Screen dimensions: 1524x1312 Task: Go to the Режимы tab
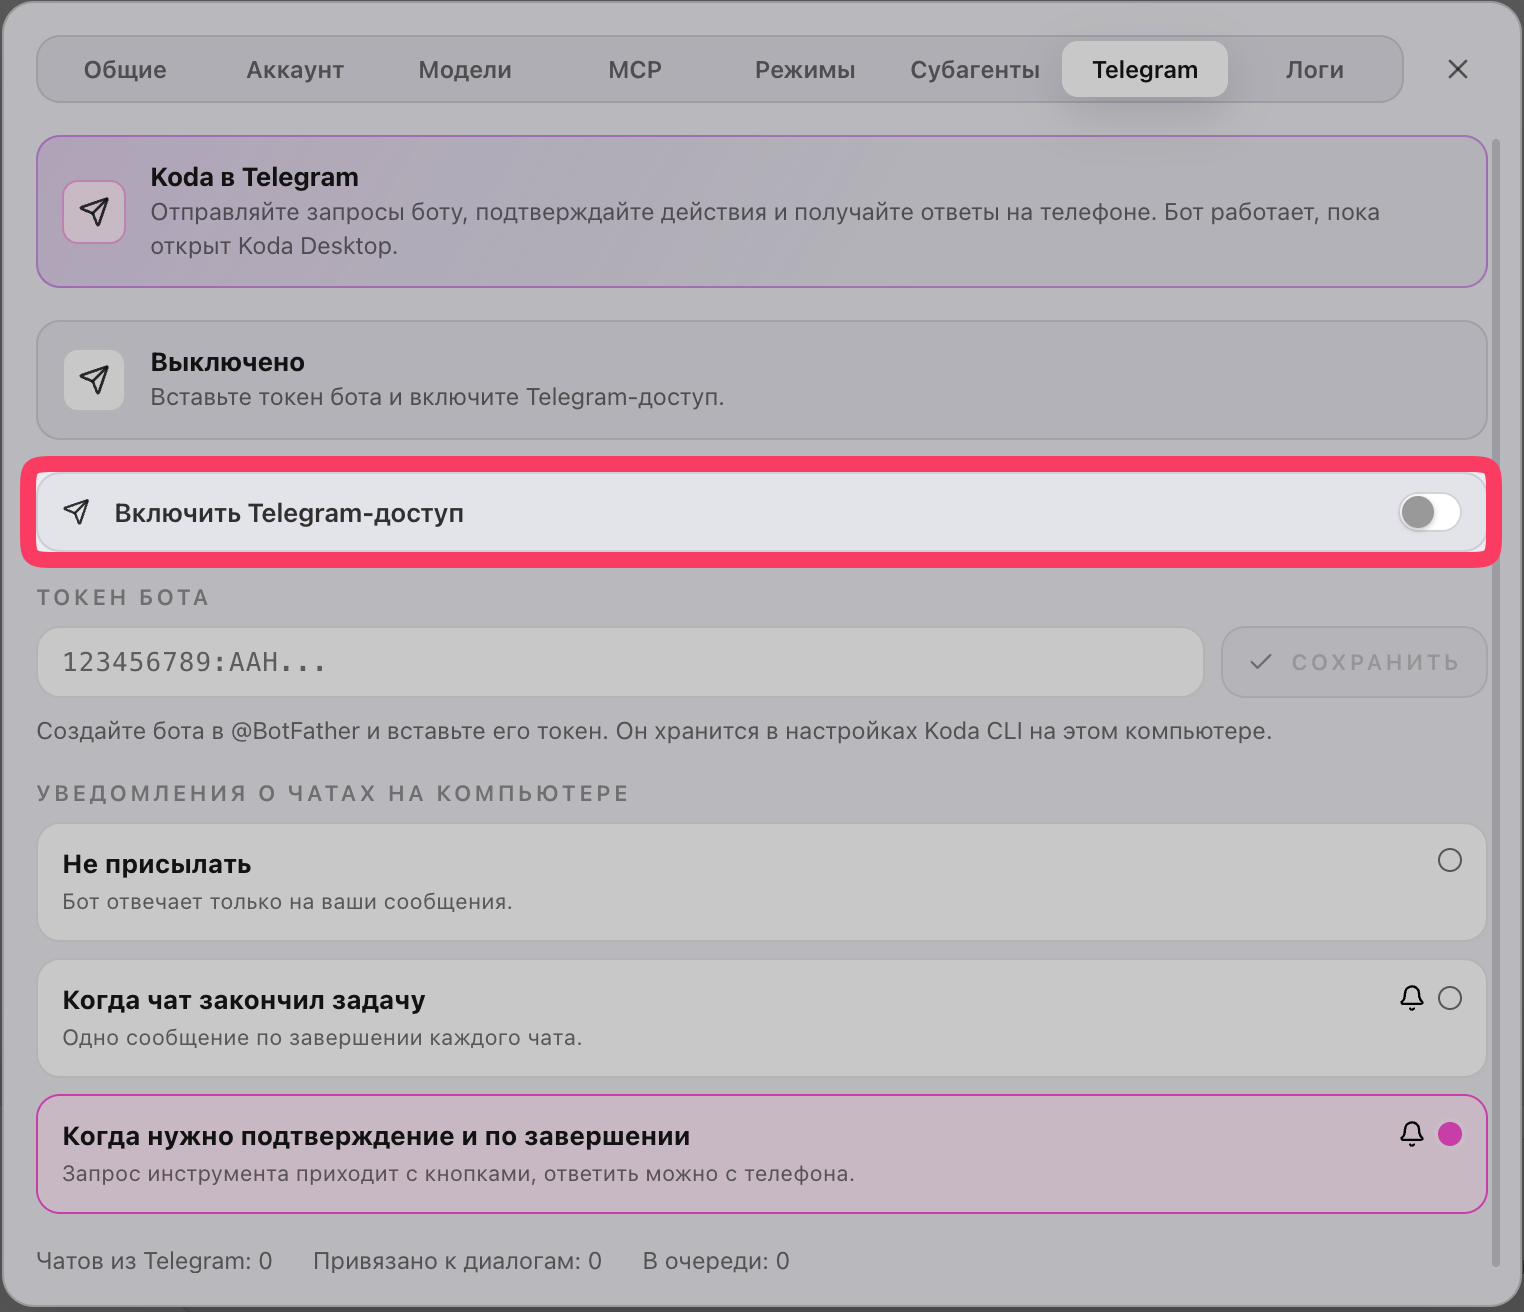(805, 70)
